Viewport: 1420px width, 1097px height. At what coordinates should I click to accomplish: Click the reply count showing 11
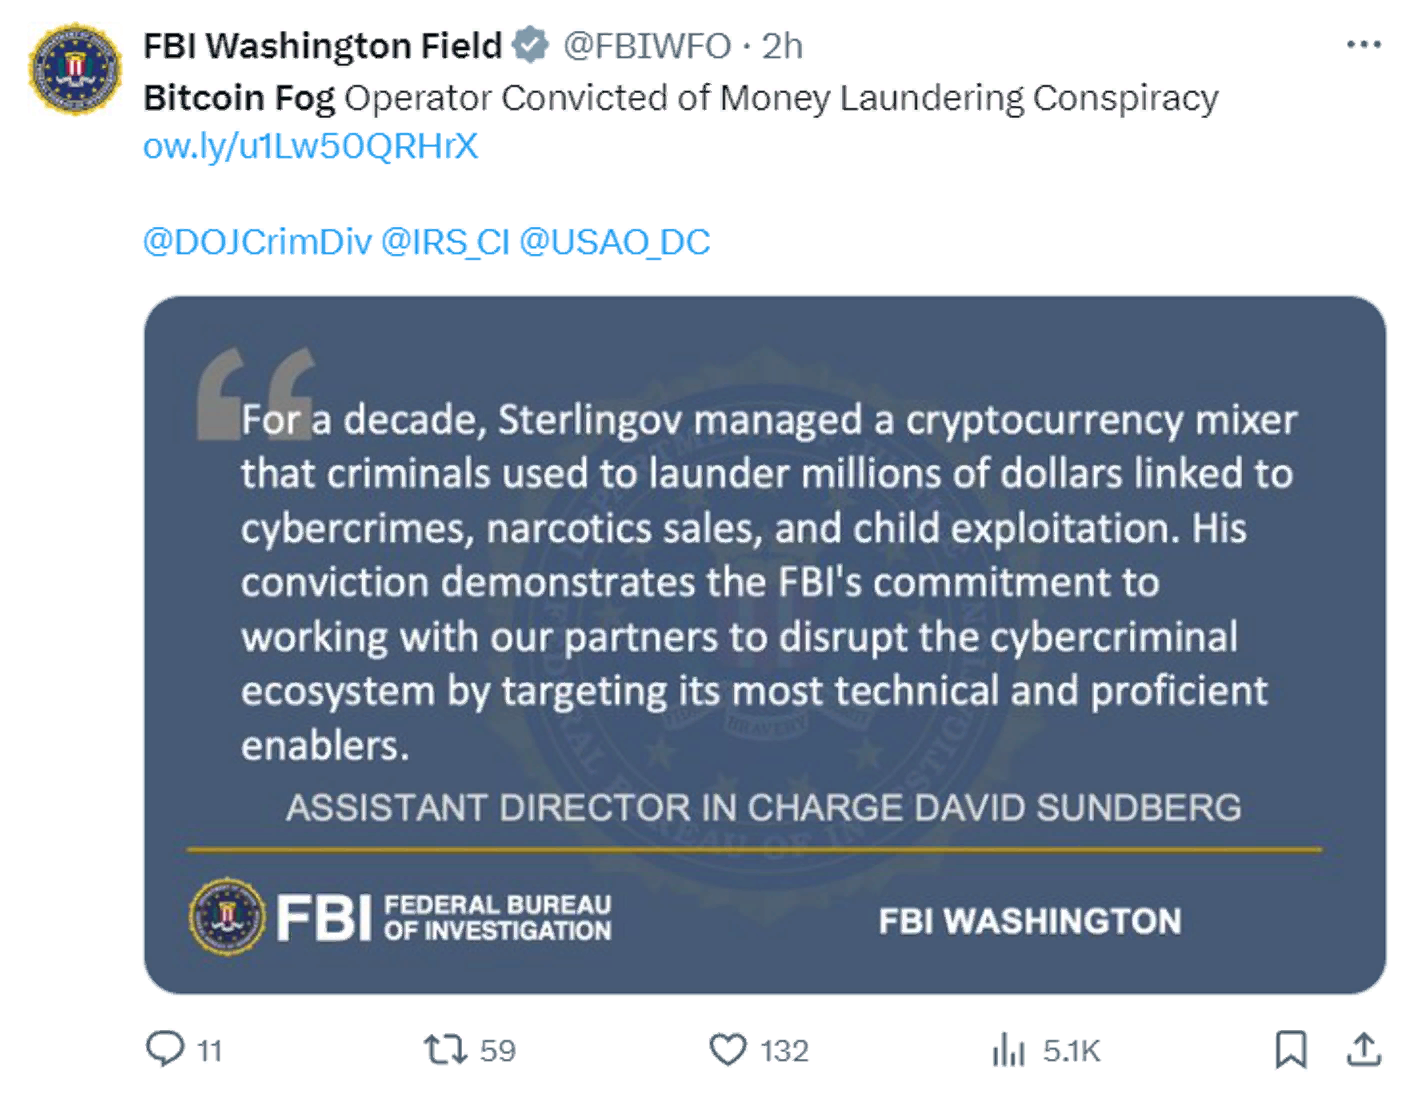point(207,1050)
